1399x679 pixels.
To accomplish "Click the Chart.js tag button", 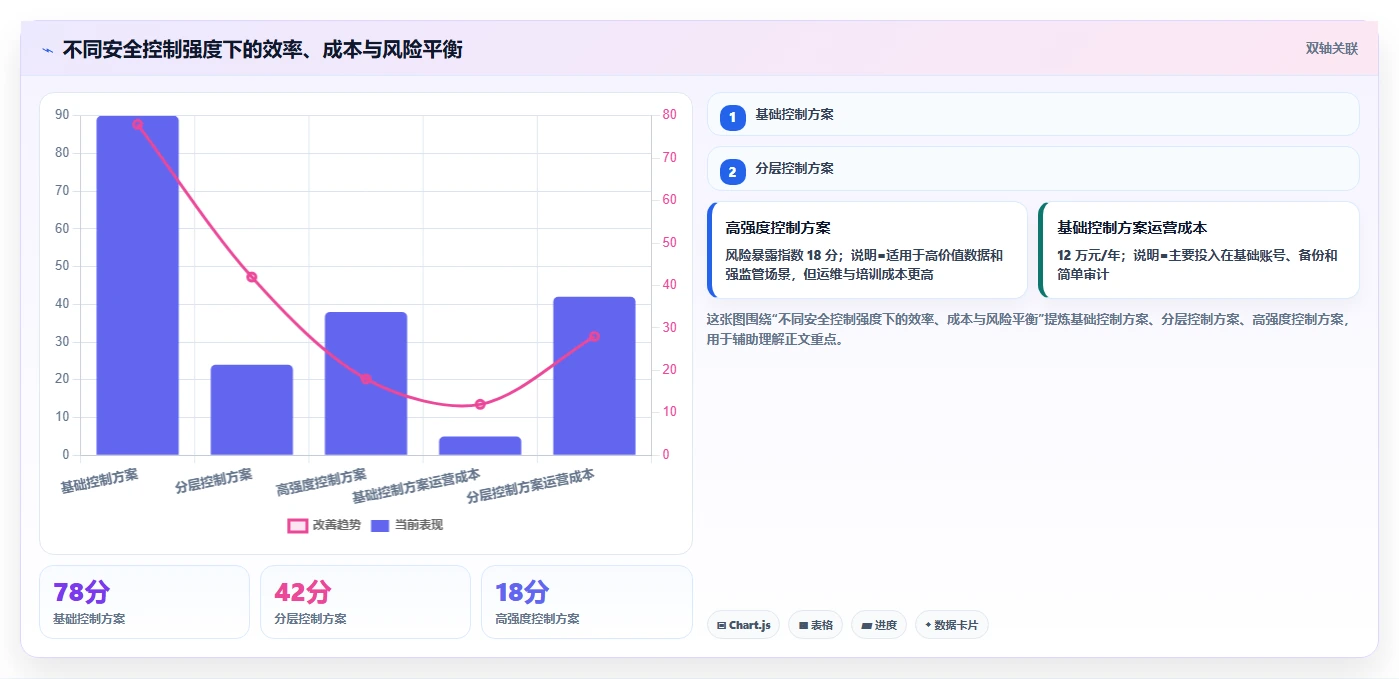I will (x=743, y=625).
